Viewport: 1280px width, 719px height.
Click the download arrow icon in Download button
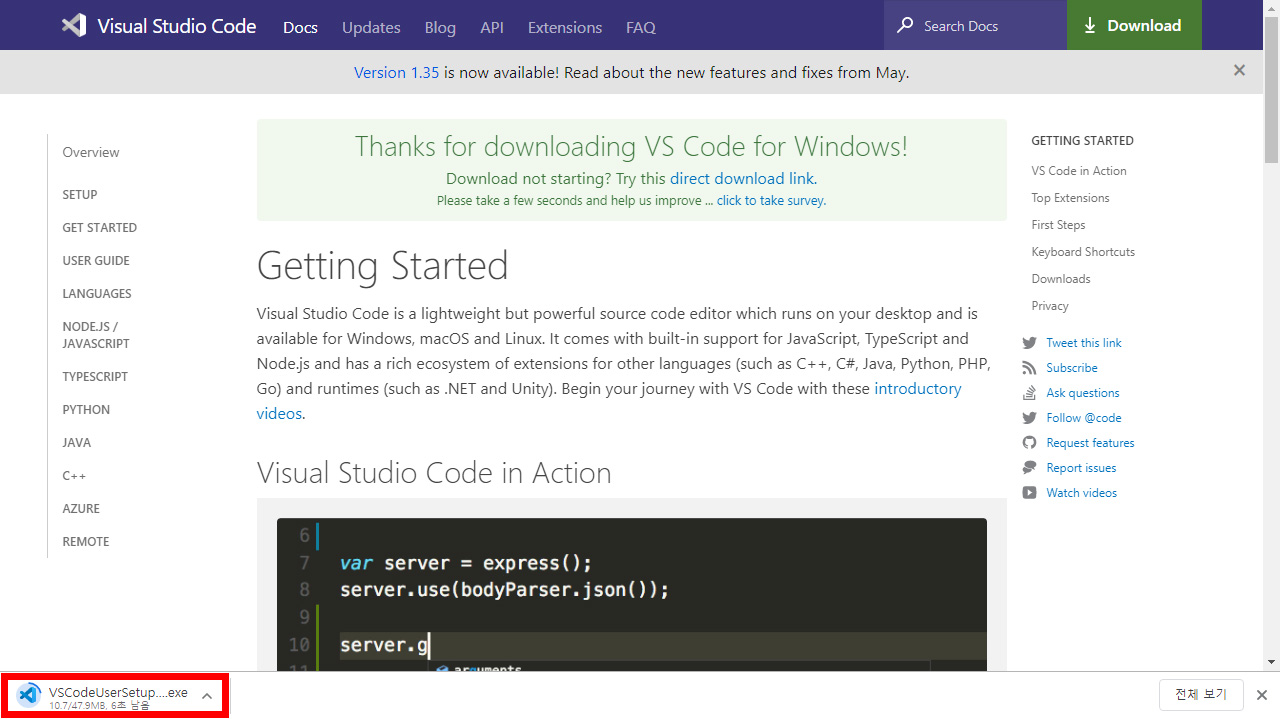pos(1090,26)
